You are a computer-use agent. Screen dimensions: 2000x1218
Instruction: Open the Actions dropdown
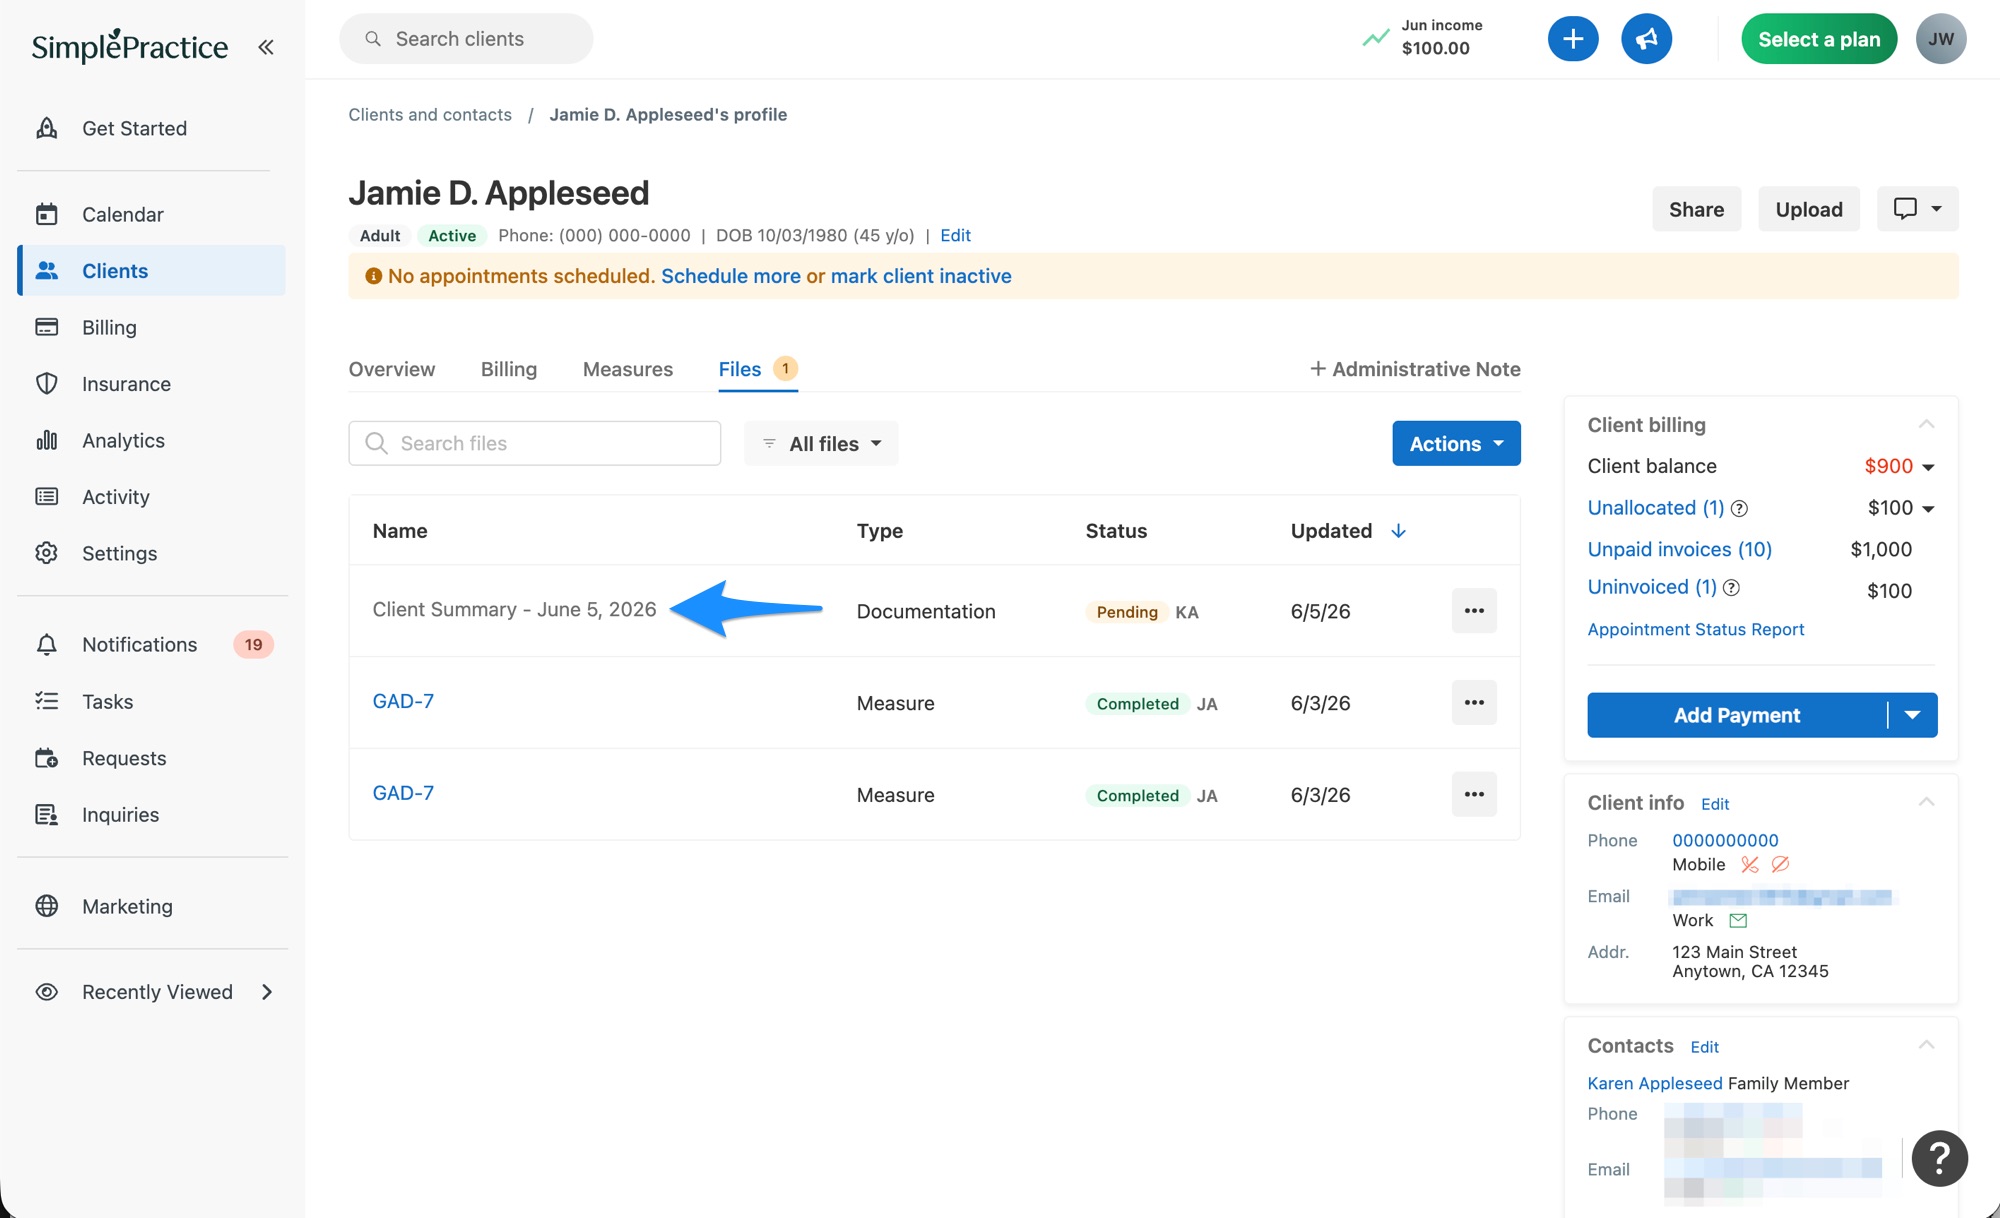coord(1456,443)
